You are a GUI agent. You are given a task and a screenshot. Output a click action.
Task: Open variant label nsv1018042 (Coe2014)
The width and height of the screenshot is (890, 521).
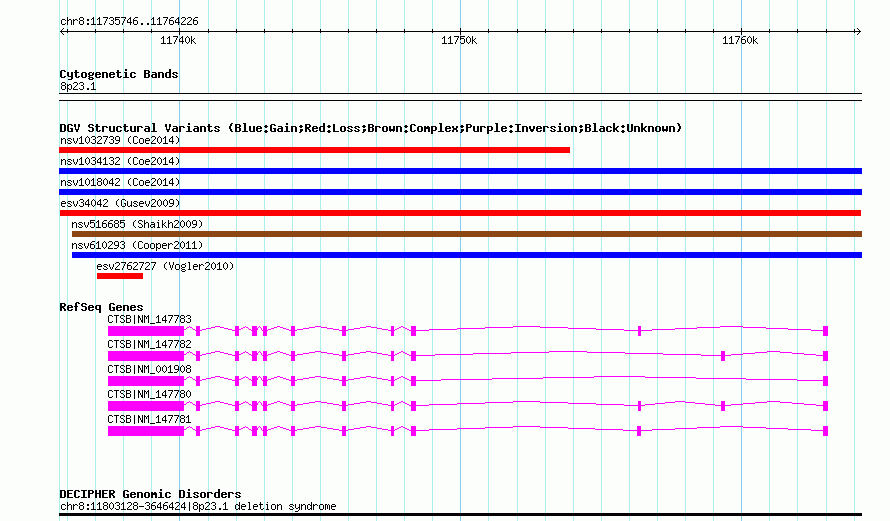(x=120, y=182)
